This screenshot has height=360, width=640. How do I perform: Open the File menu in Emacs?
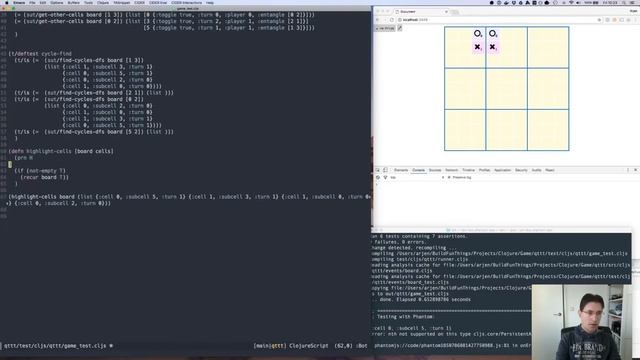coord(32,2)
